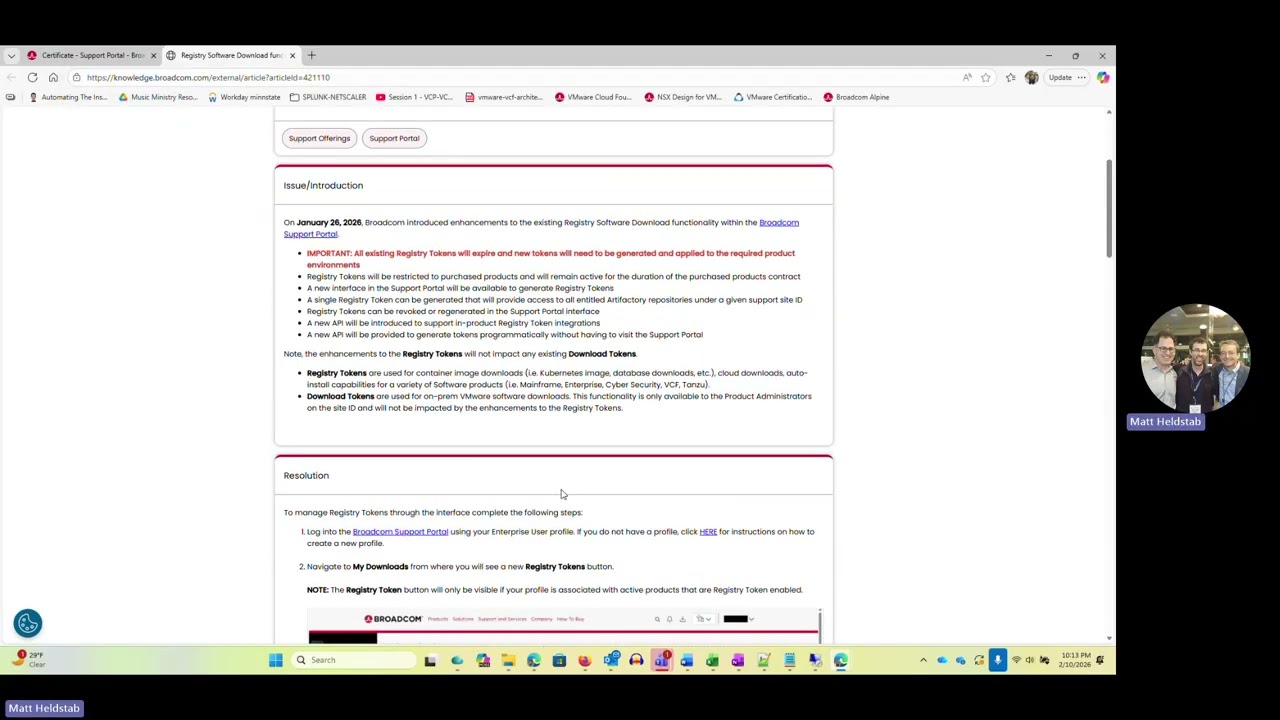Click the Update button in browser toolbar
Screen dimensions: 1280x720
click(x=1060, y=77)
